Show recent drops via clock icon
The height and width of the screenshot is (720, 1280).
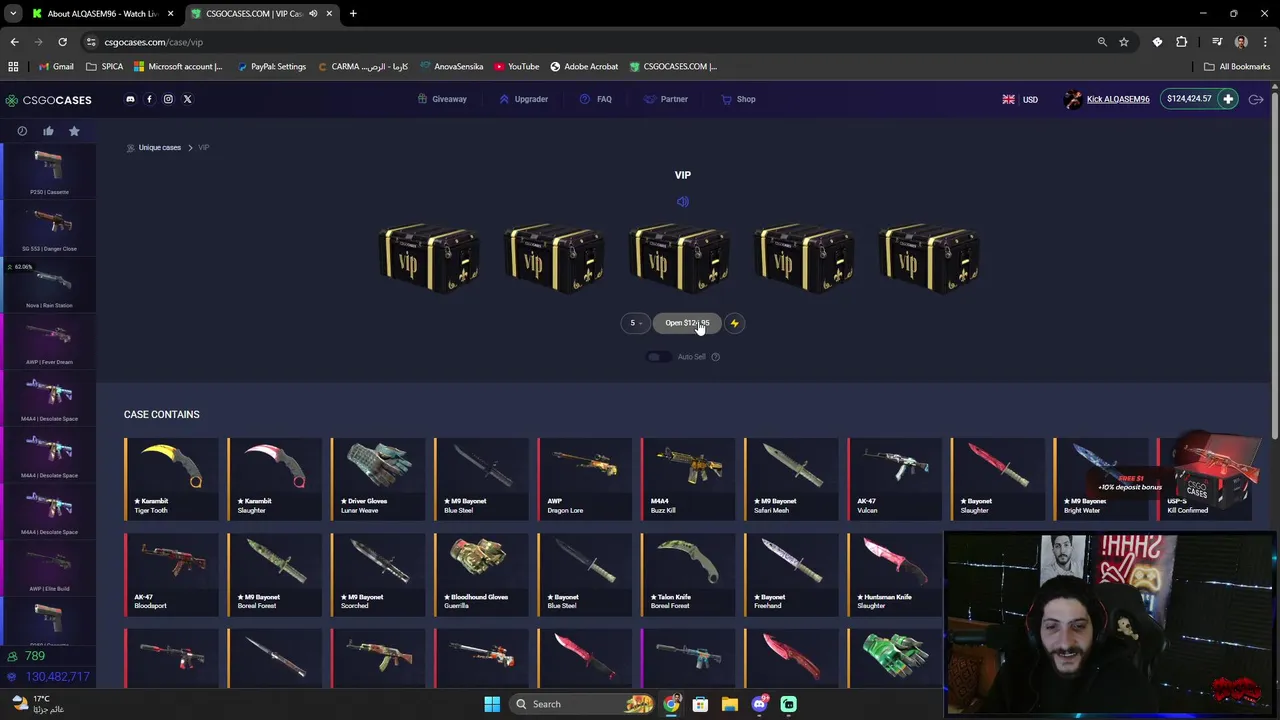tap(22, 131)
